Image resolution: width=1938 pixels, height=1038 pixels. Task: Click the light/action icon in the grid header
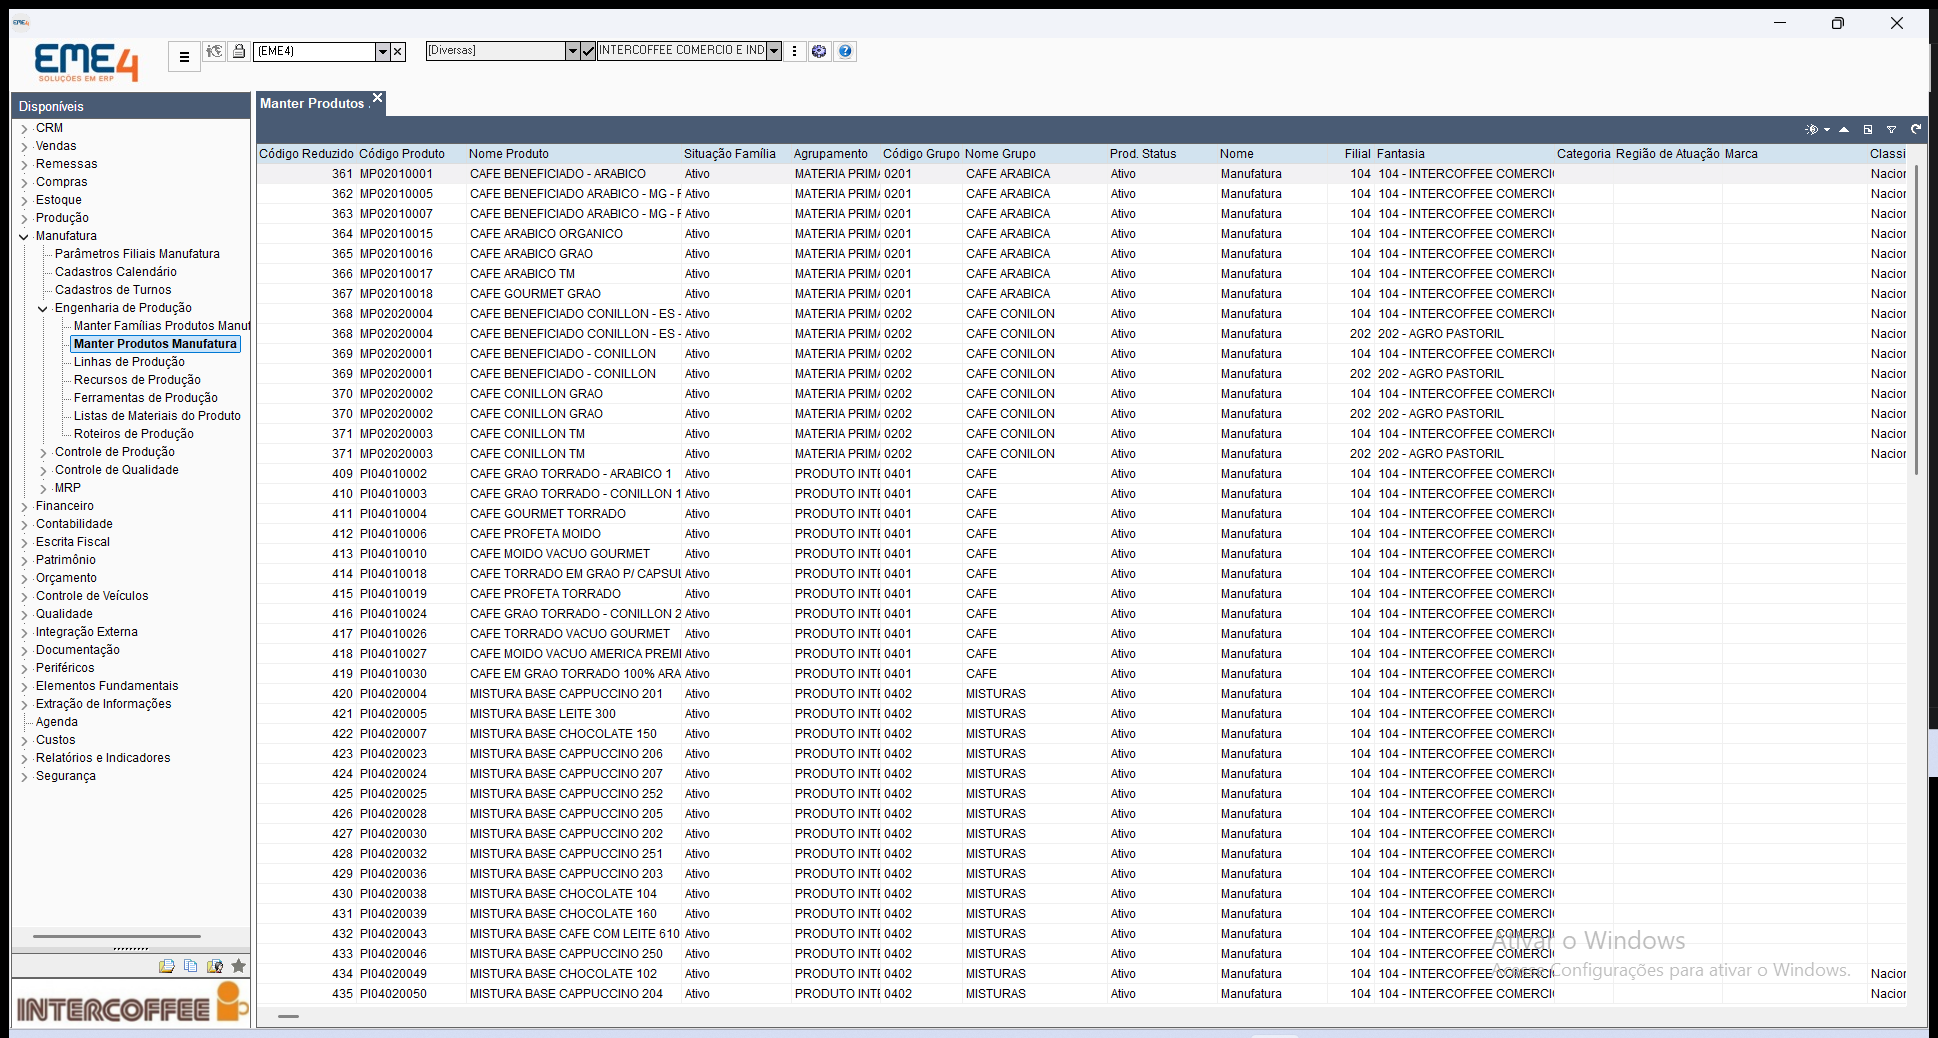[1811, 129]
